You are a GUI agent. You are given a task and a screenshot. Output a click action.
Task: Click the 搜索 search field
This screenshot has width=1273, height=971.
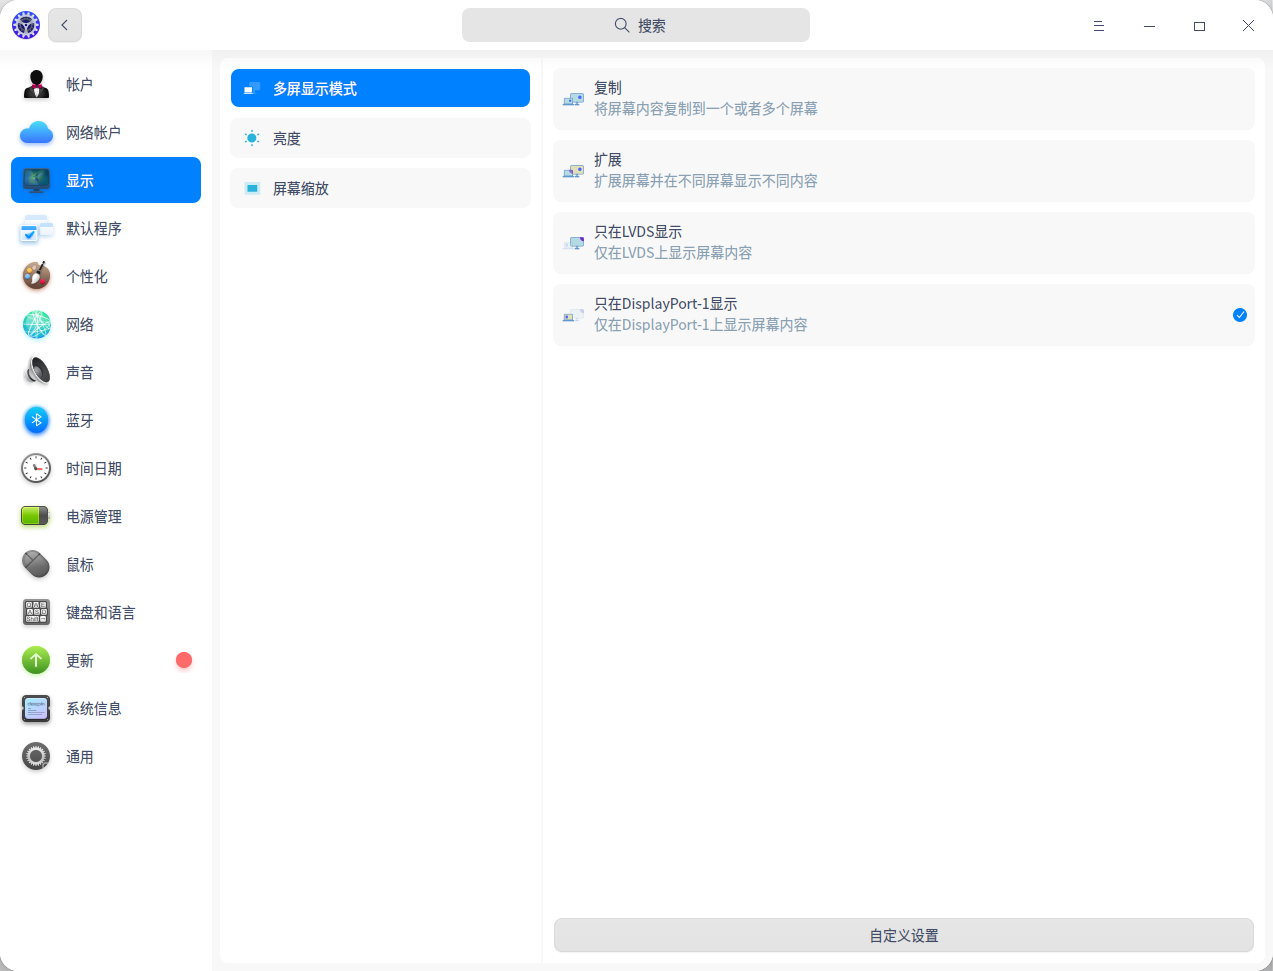636,25
